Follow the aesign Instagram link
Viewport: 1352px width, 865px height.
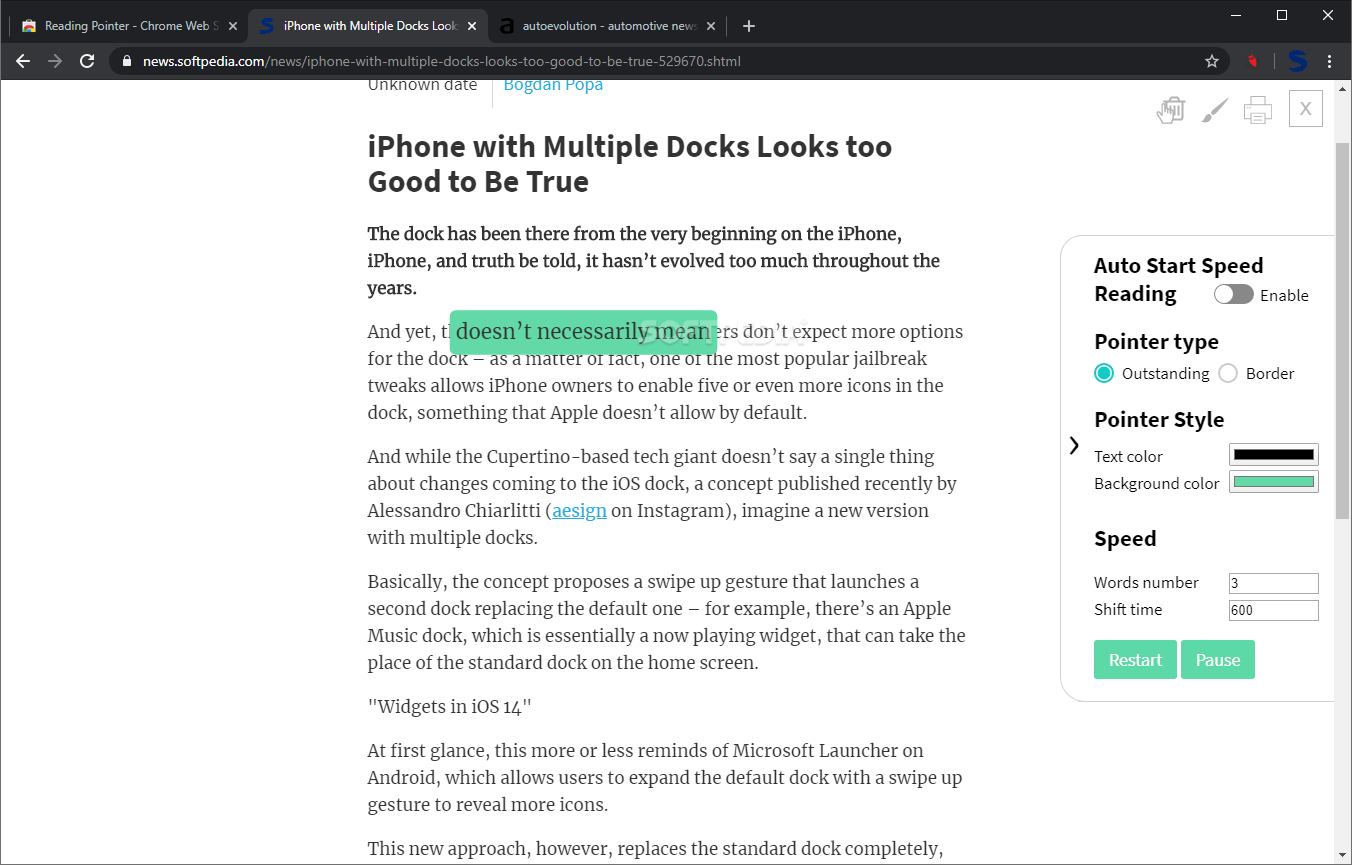(x=579, y=510)
